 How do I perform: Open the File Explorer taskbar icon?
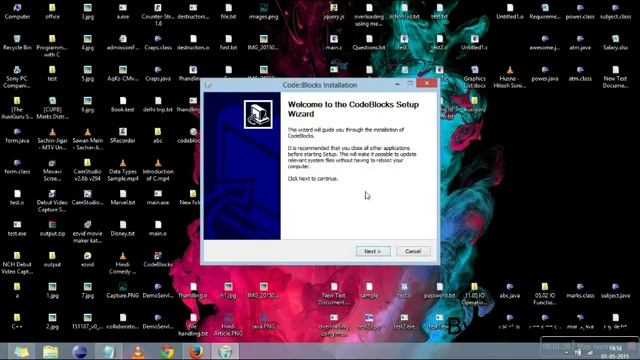[x=51, y=352]
